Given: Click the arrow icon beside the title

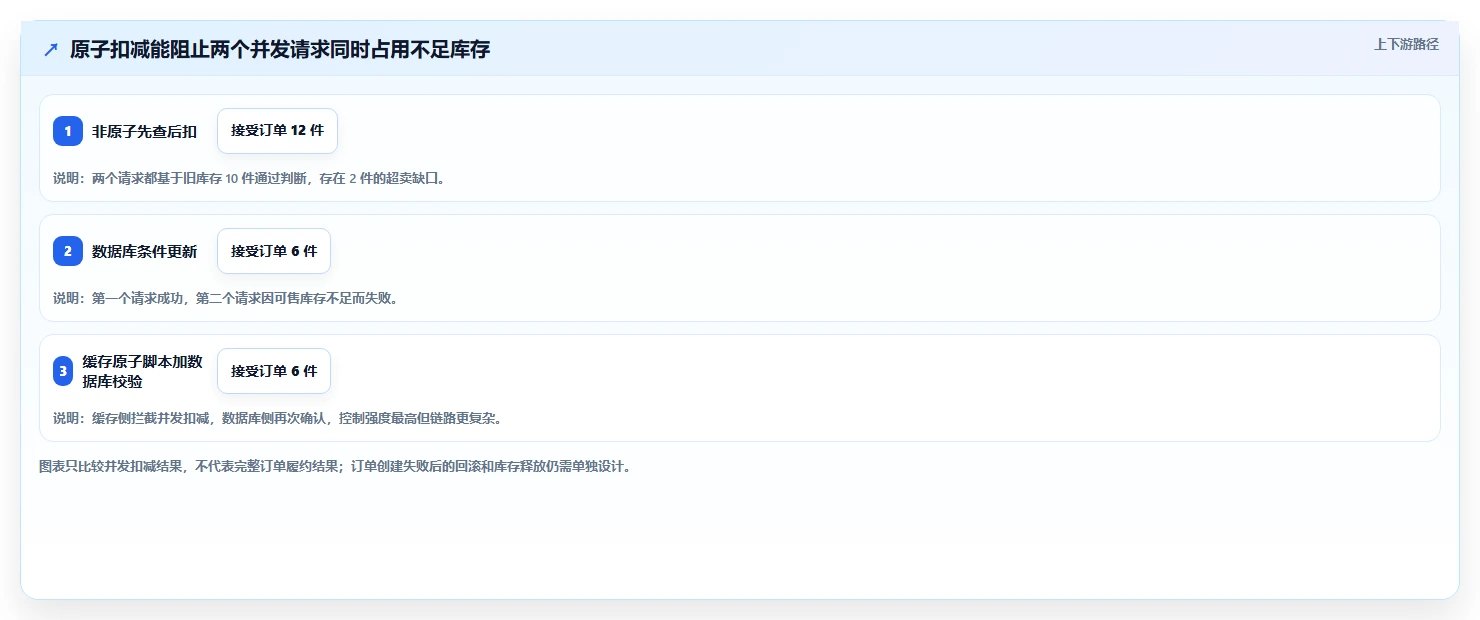Looking at the screenshot, I should pos(51,49).
